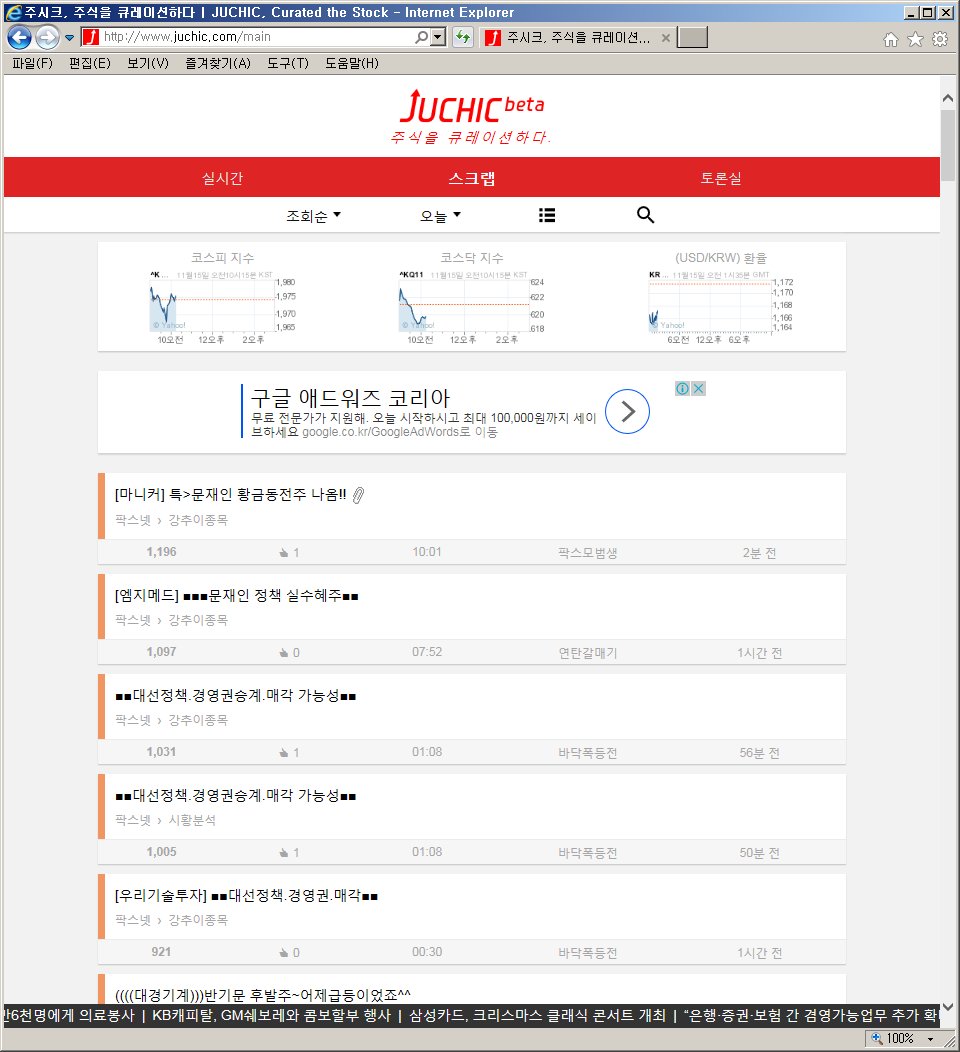The image size is (960, 1052).
Task: Click the scrollbar up arrow
Action: tap(948, 99)
